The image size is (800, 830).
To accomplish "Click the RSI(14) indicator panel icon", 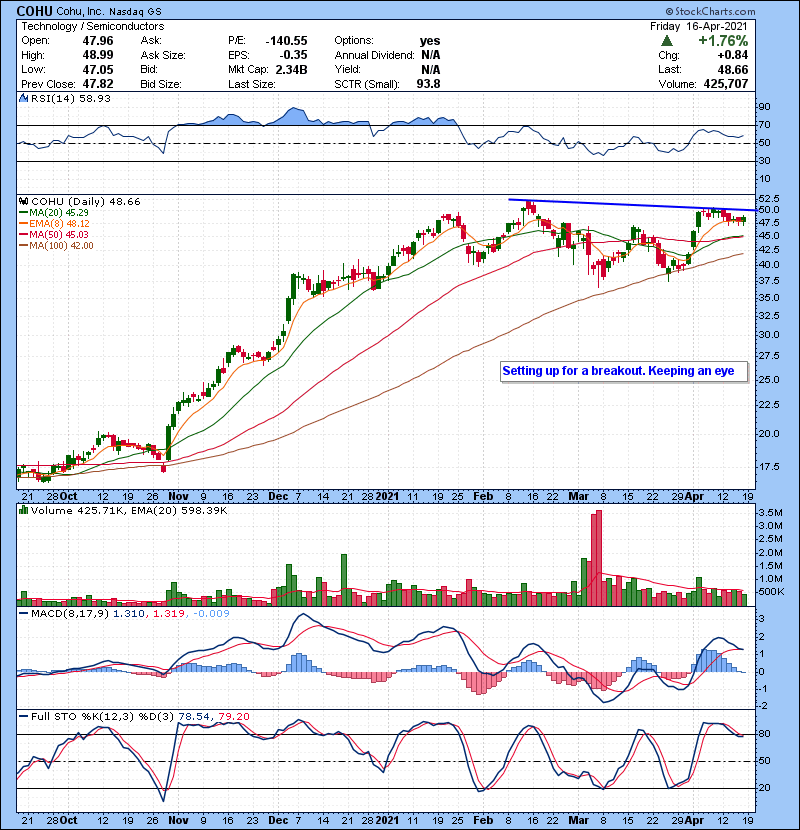I will pyautogui.click(x=23, y=98).
